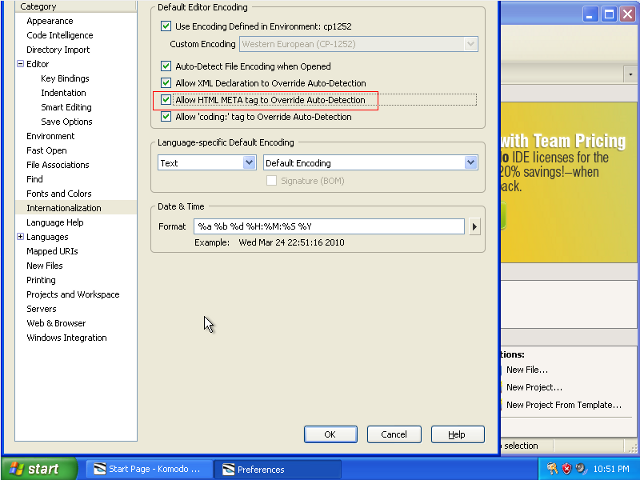Screen dimensions: 640x480
Task: Select the New Files category
Action: 44,266
